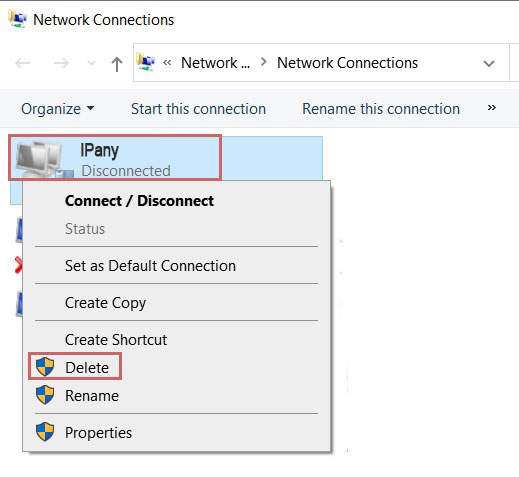Click the IPany connection computer icon
Image resolution: width=519 pixels, height=477 pixels.
pos(44,158)
